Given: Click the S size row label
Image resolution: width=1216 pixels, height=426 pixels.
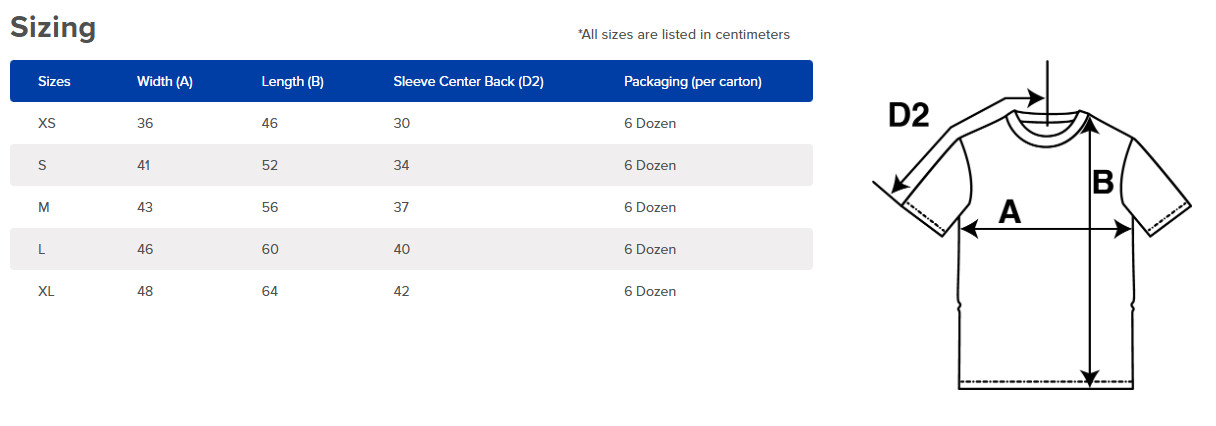Looking at the screenshot, I should pyautogui.click(x=42, y=166).
